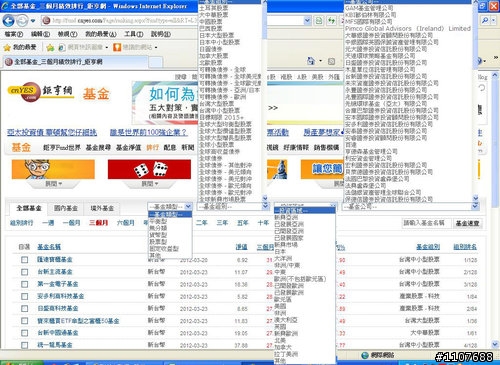
Task: Sort by the 組別排名 column header
Action: (x=465, y=247)
